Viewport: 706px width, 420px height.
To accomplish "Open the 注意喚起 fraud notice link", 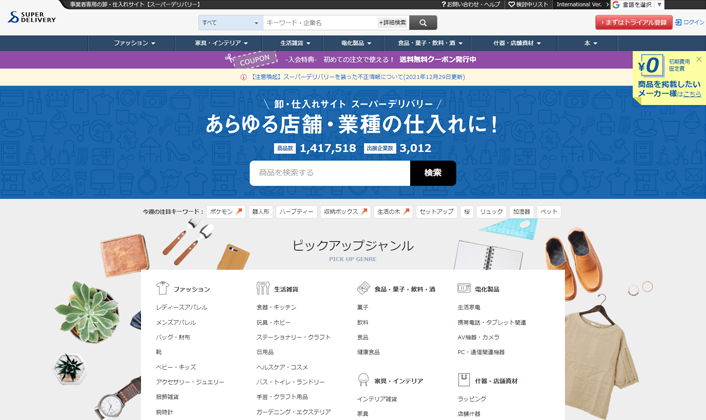I will (357, 77).
